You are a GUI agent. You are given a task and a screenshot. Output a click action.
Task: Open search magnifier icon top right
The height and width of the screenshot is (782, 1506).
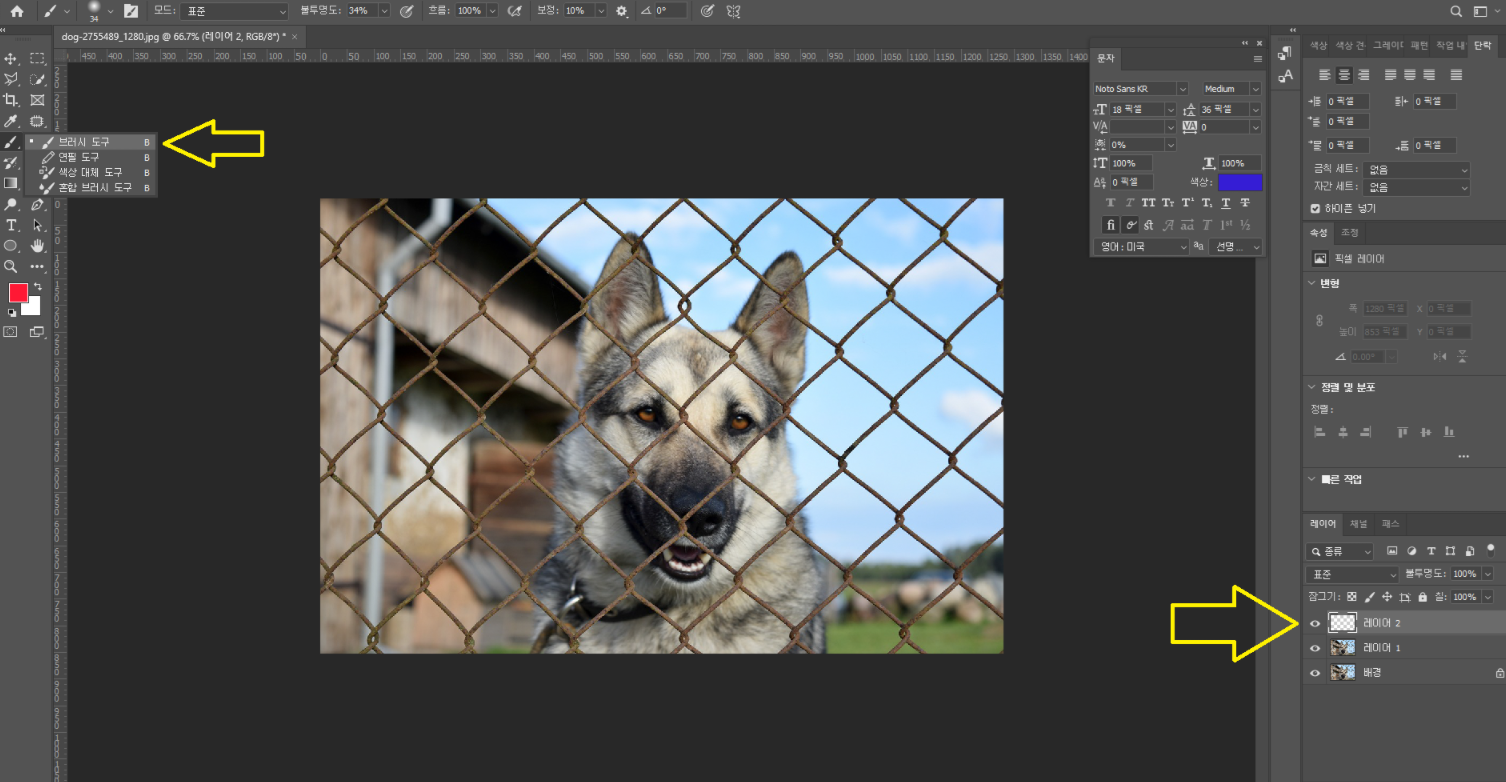(1456, 11)
